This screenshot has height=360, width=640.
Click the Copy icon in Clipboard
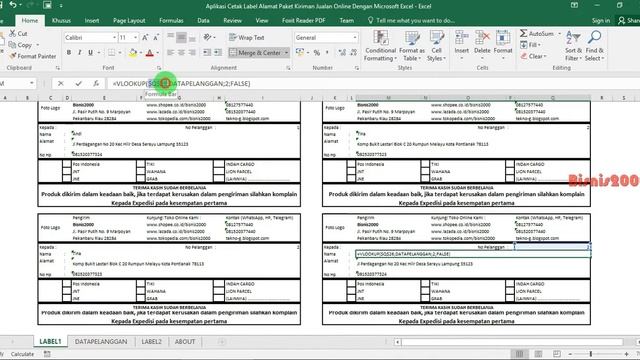coord(12,45)
